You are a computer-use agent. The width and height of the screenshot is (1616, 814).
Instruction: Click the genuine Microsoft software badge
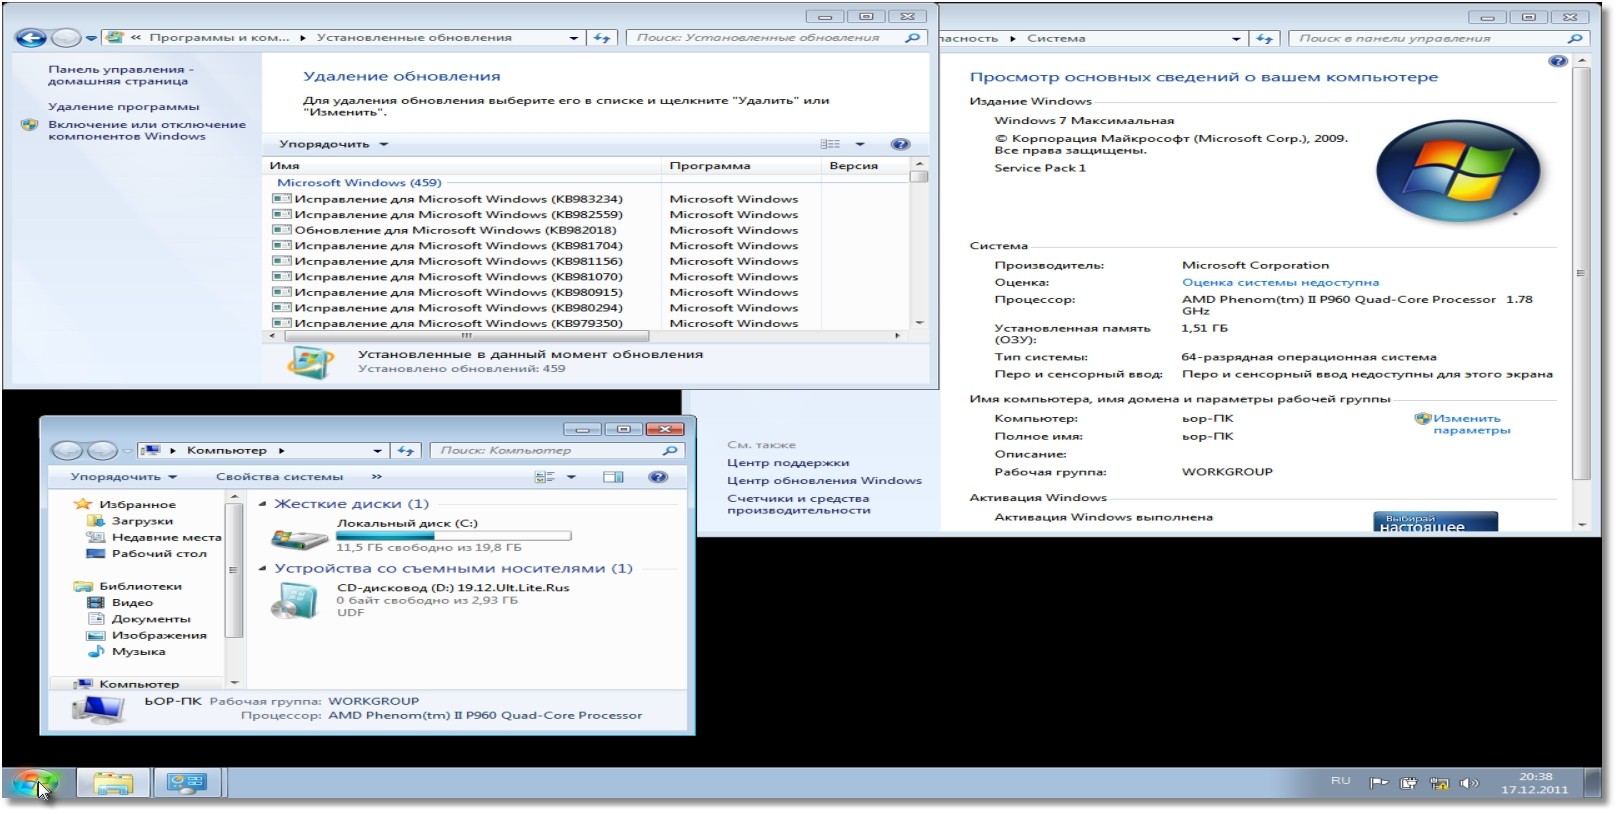click(1435, 521)
